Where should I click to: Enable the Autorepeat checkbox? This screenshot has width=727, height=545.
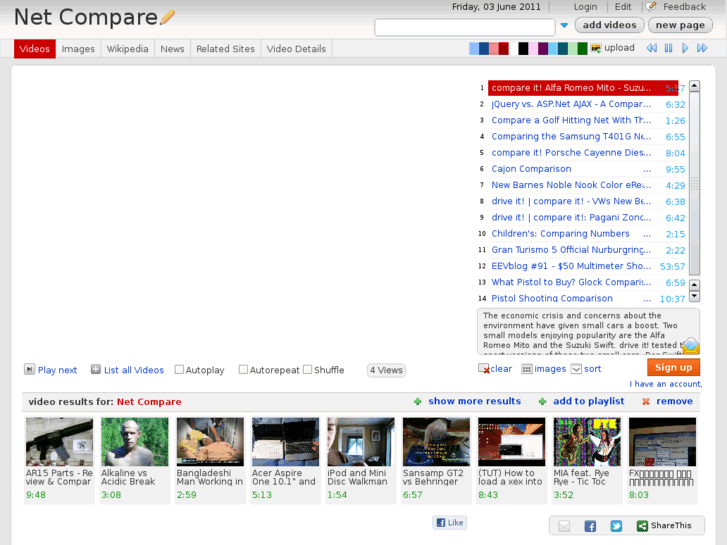(x=243, y=370)
